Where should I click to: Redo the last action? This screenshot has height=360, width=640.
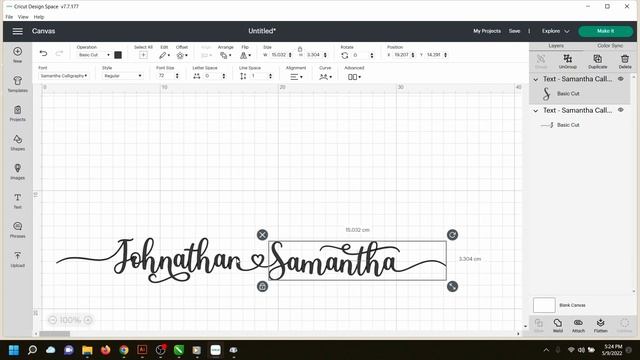[59, 53]
